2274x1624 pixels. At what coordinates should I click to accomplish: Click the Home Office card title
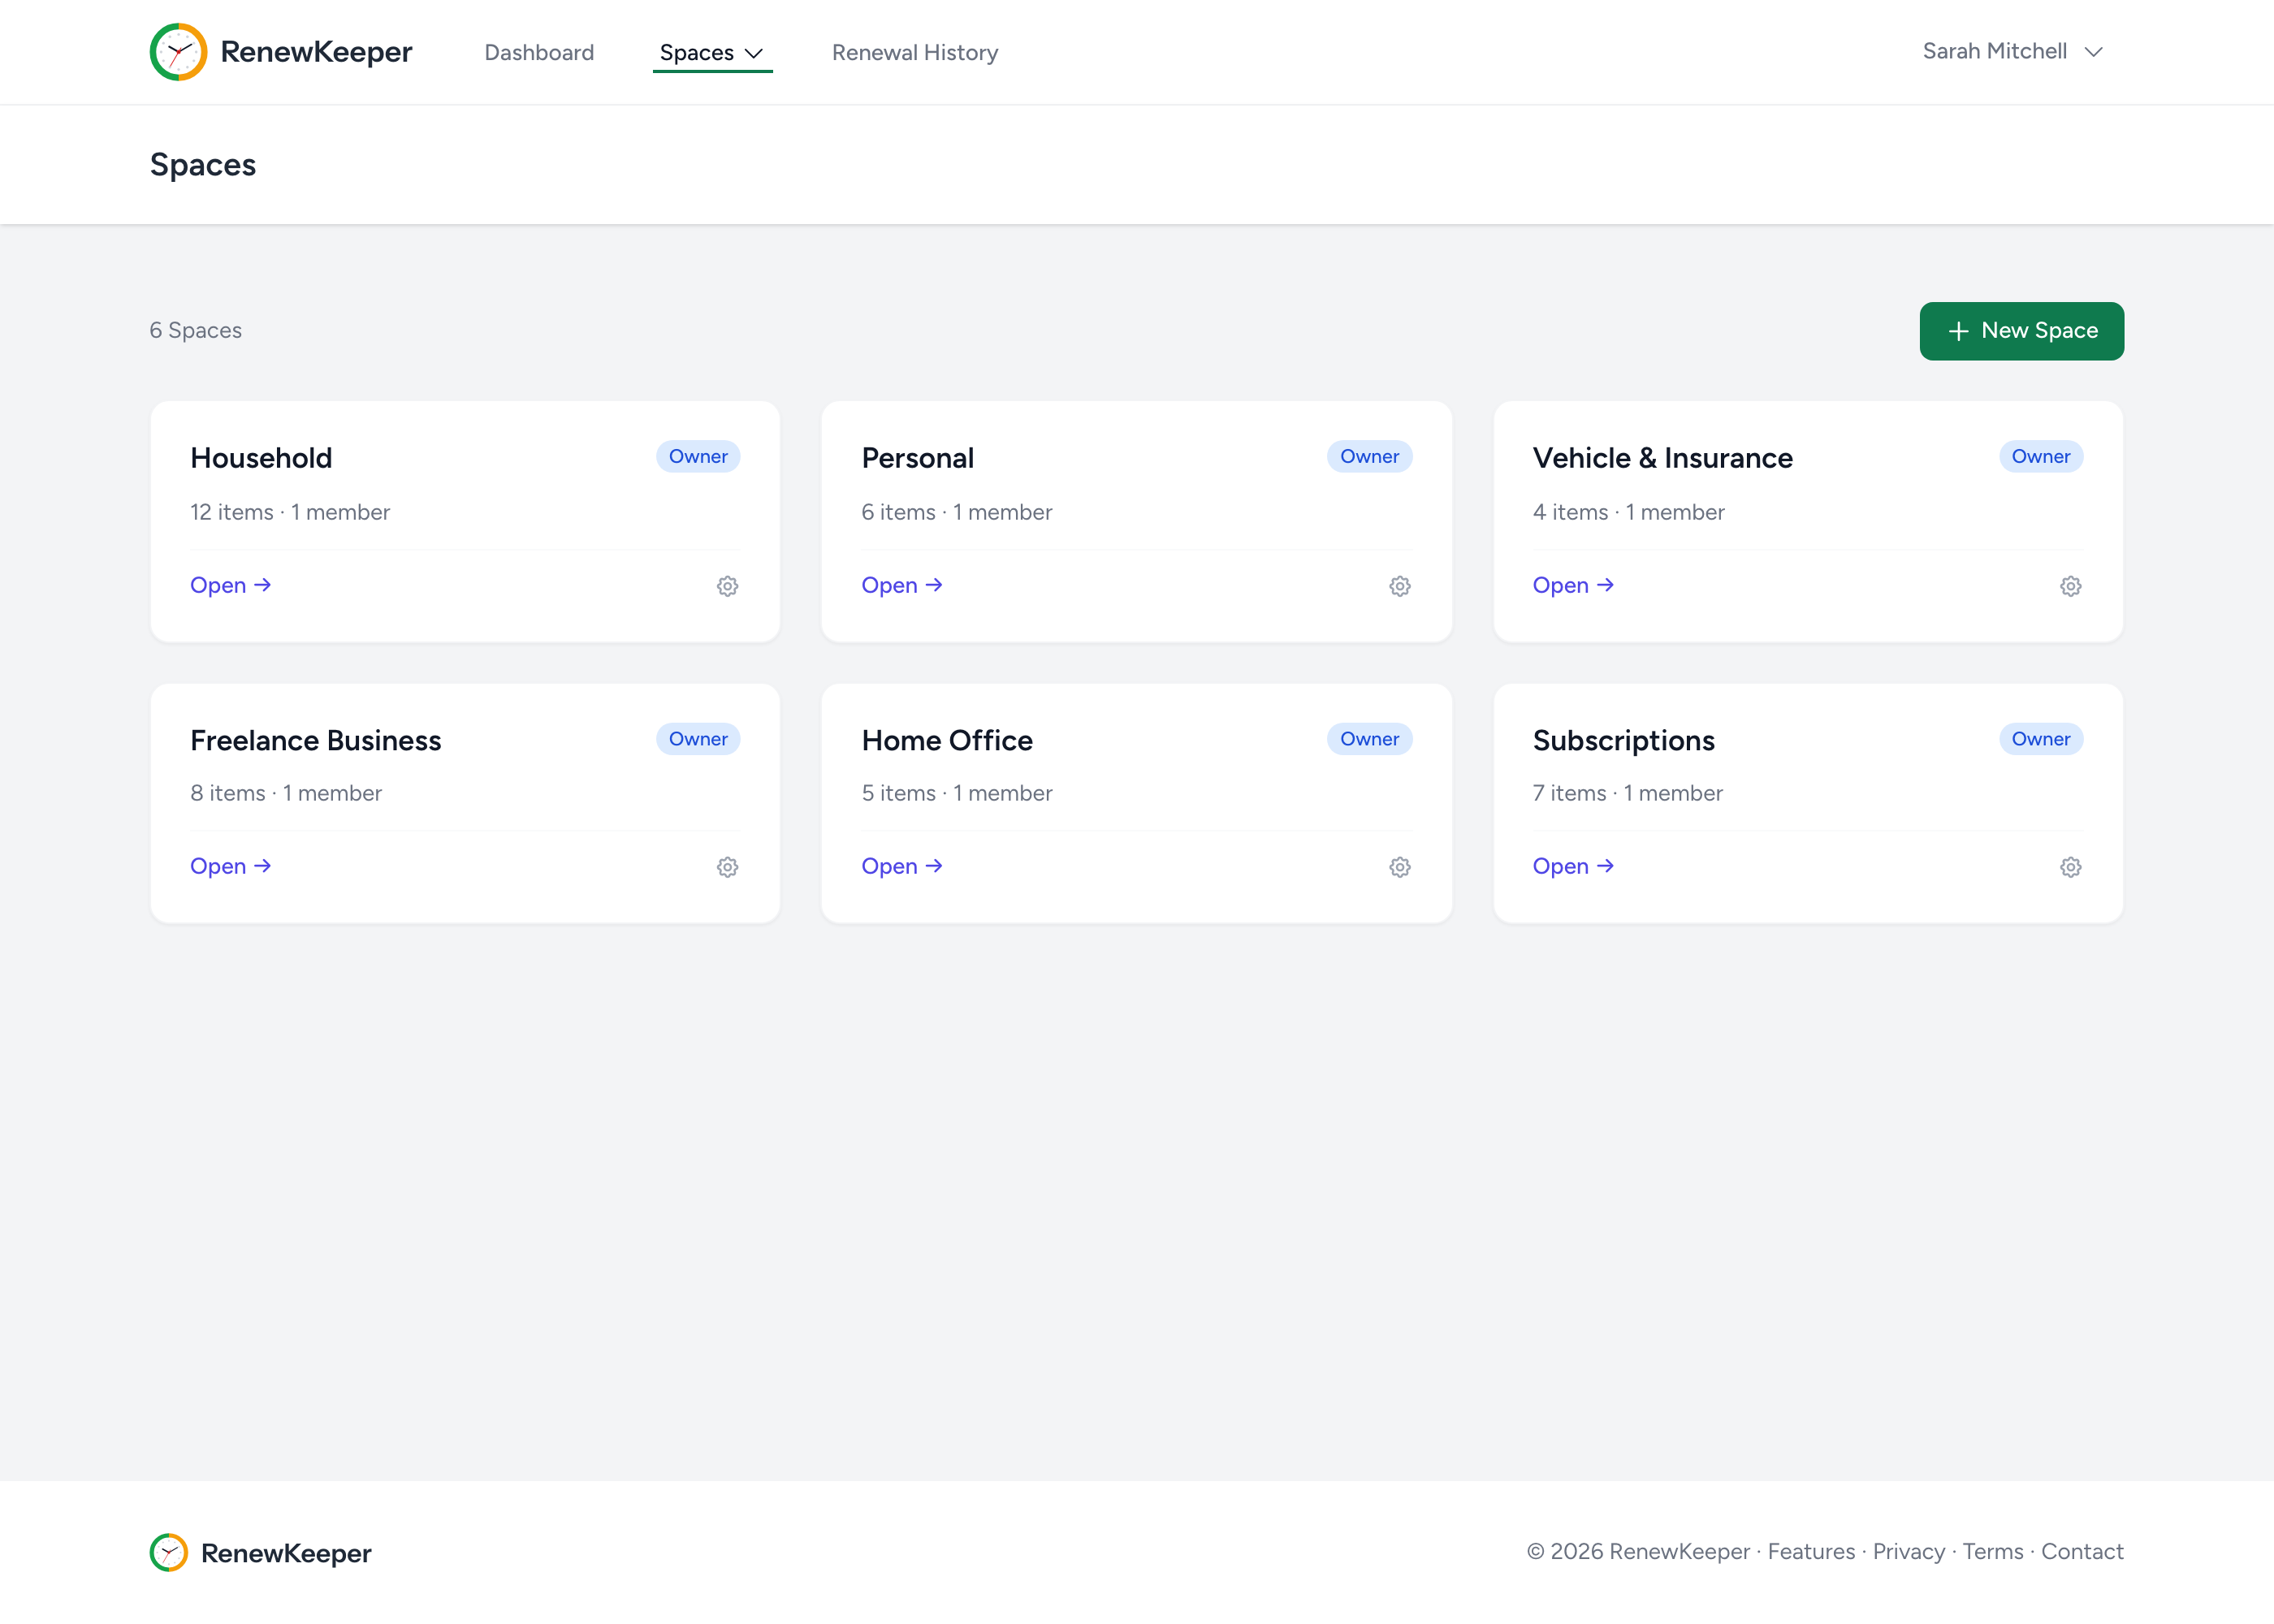click(x=947, y=740)
